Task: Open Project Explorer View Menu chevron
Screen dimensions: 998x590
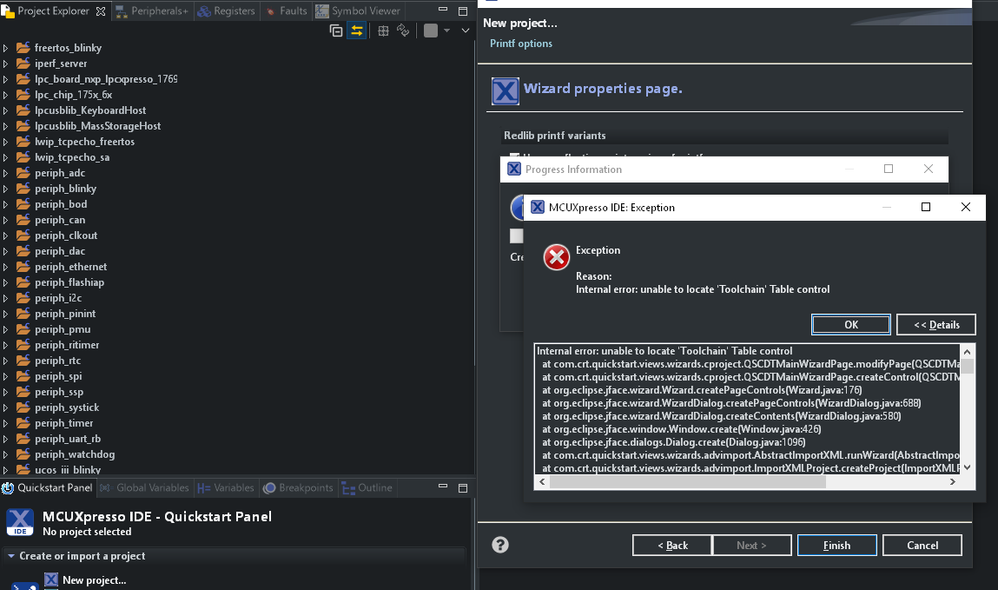Action: pos(465,31)
